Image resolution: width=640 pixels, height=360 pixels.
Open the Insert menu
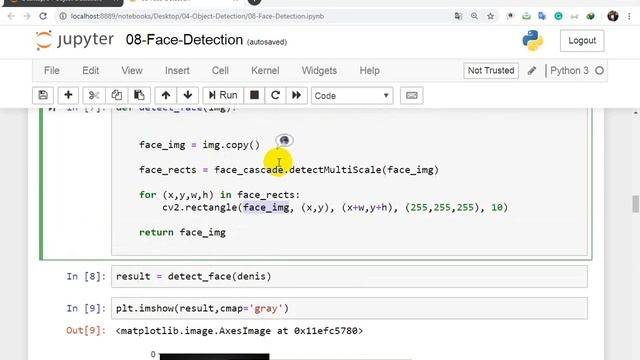coord(177,71)
